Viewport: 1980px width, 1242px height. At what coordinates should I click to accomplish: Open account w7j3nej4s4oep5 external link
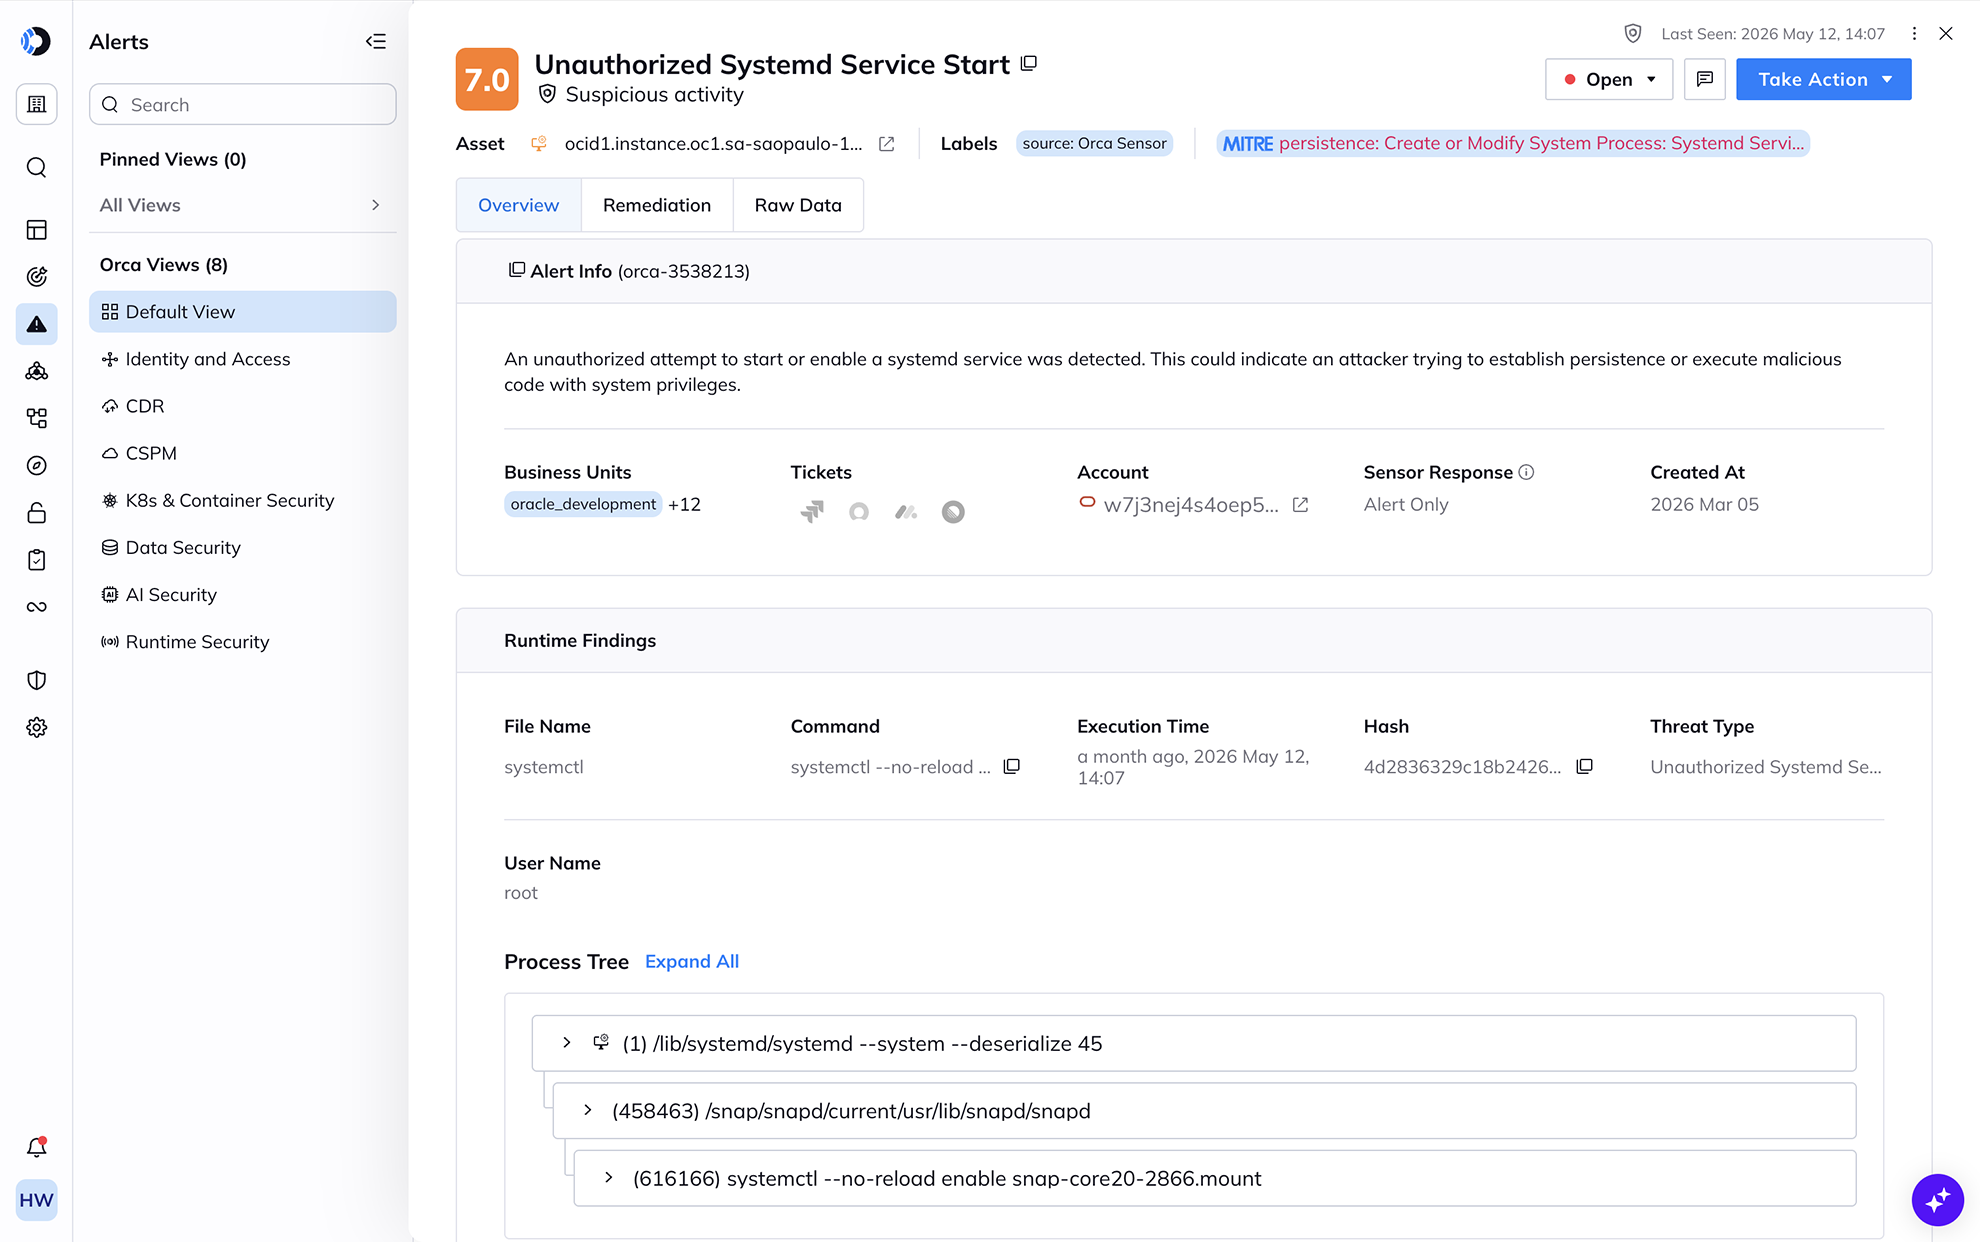click(1300, 505)
